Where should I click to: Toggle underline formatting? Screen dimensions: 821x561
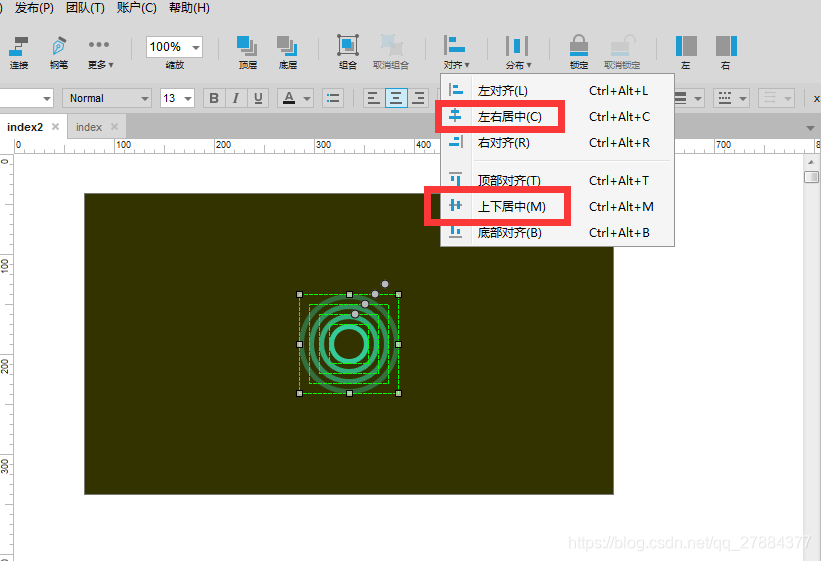(258, 98)
